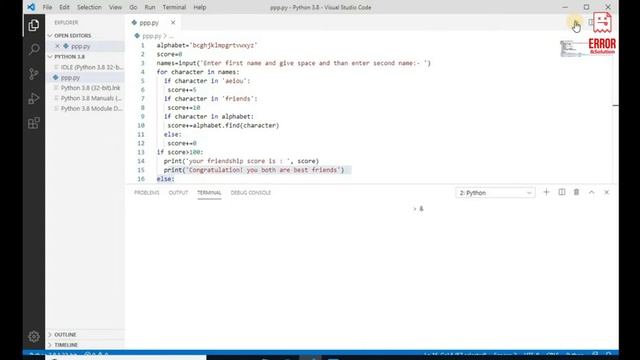Click line 1 alphabet assignment code
Screen dimensions: 640x360
click(207, 45)
